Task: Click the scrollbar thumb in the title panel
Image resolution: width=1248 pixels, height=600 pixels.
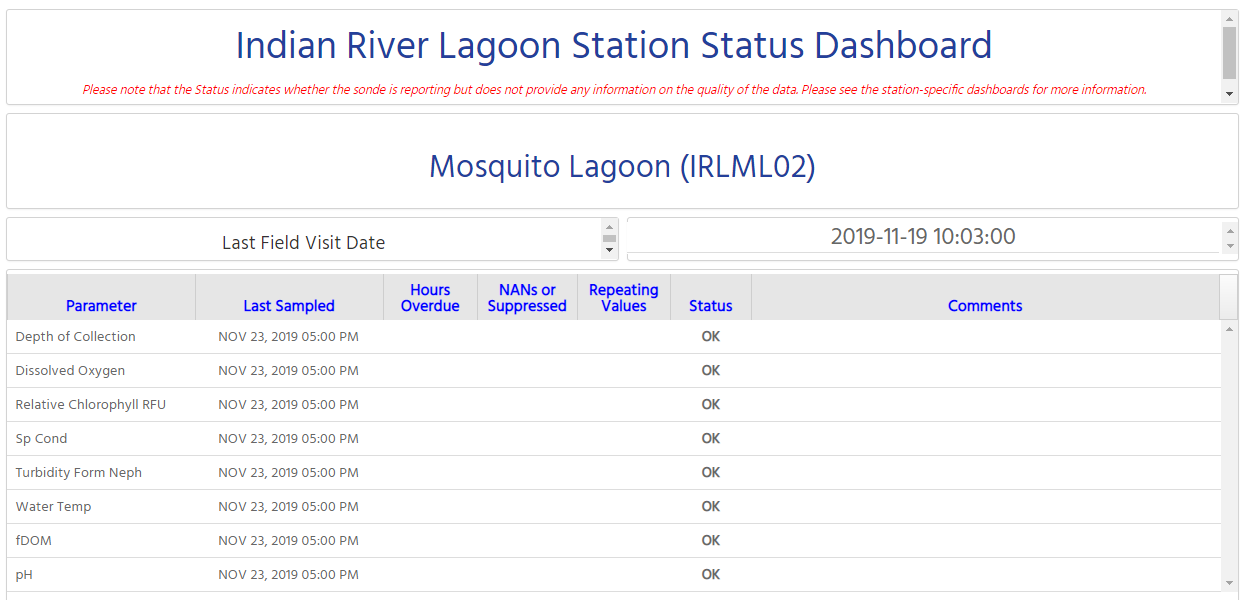Action: [x=1229, y=52]
